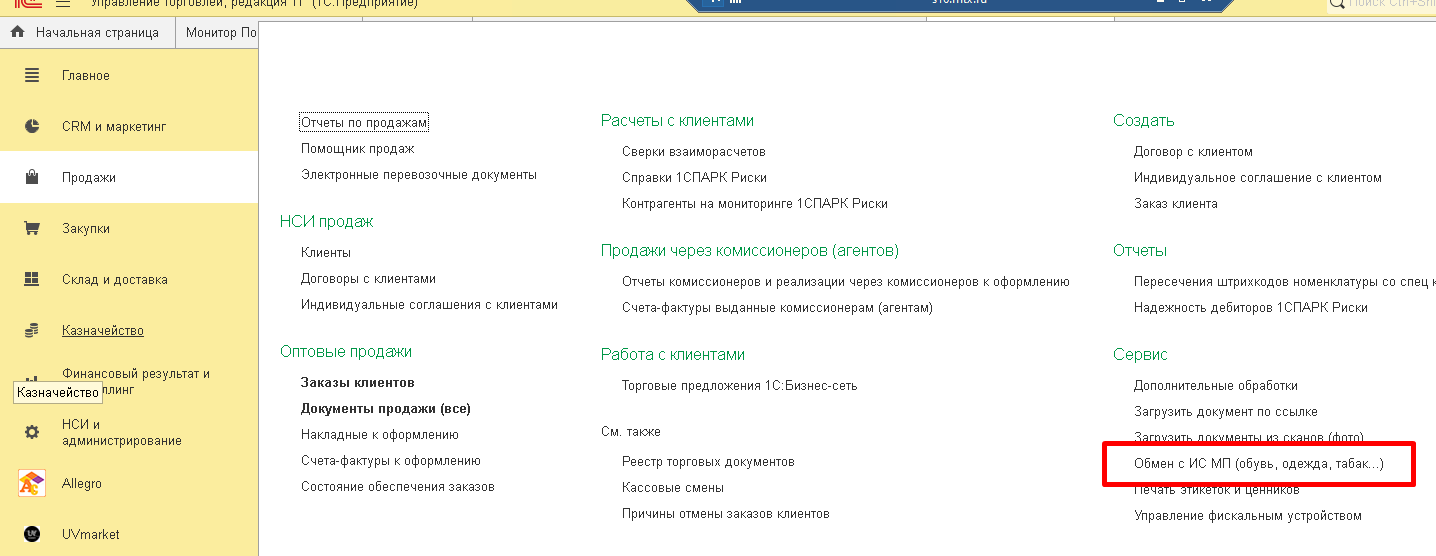
Task: Launch the Allegro section icon
Action: [x=32, y=483]
